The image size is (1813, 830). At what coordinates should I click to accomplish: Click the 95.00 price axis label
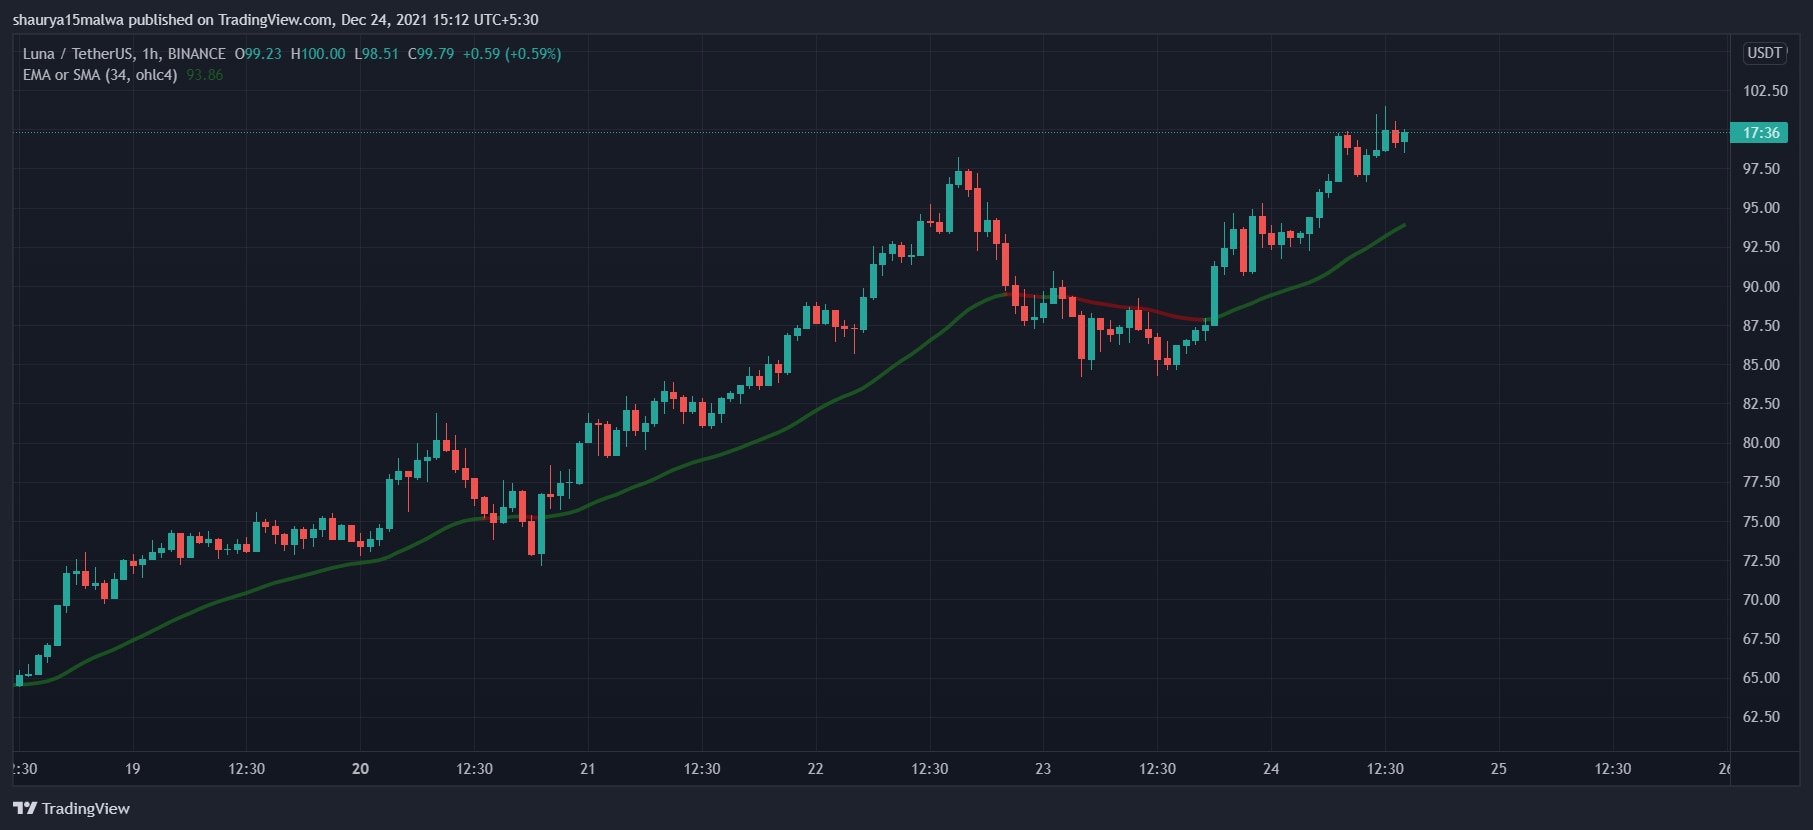[1761, 208]
